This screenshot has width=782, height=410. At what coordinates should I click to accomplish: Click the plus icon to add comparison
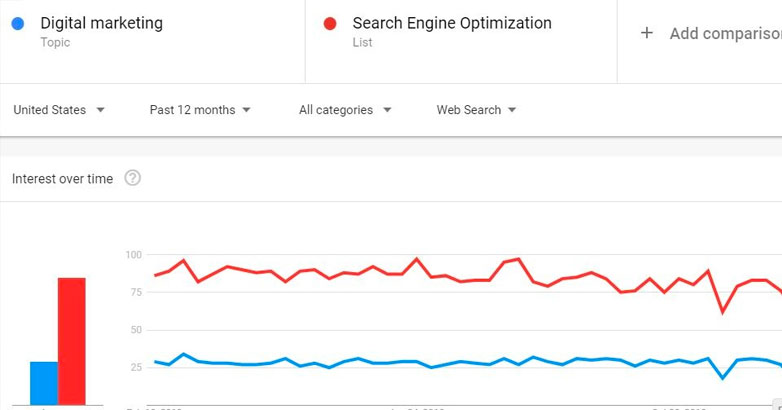[647, 33]
